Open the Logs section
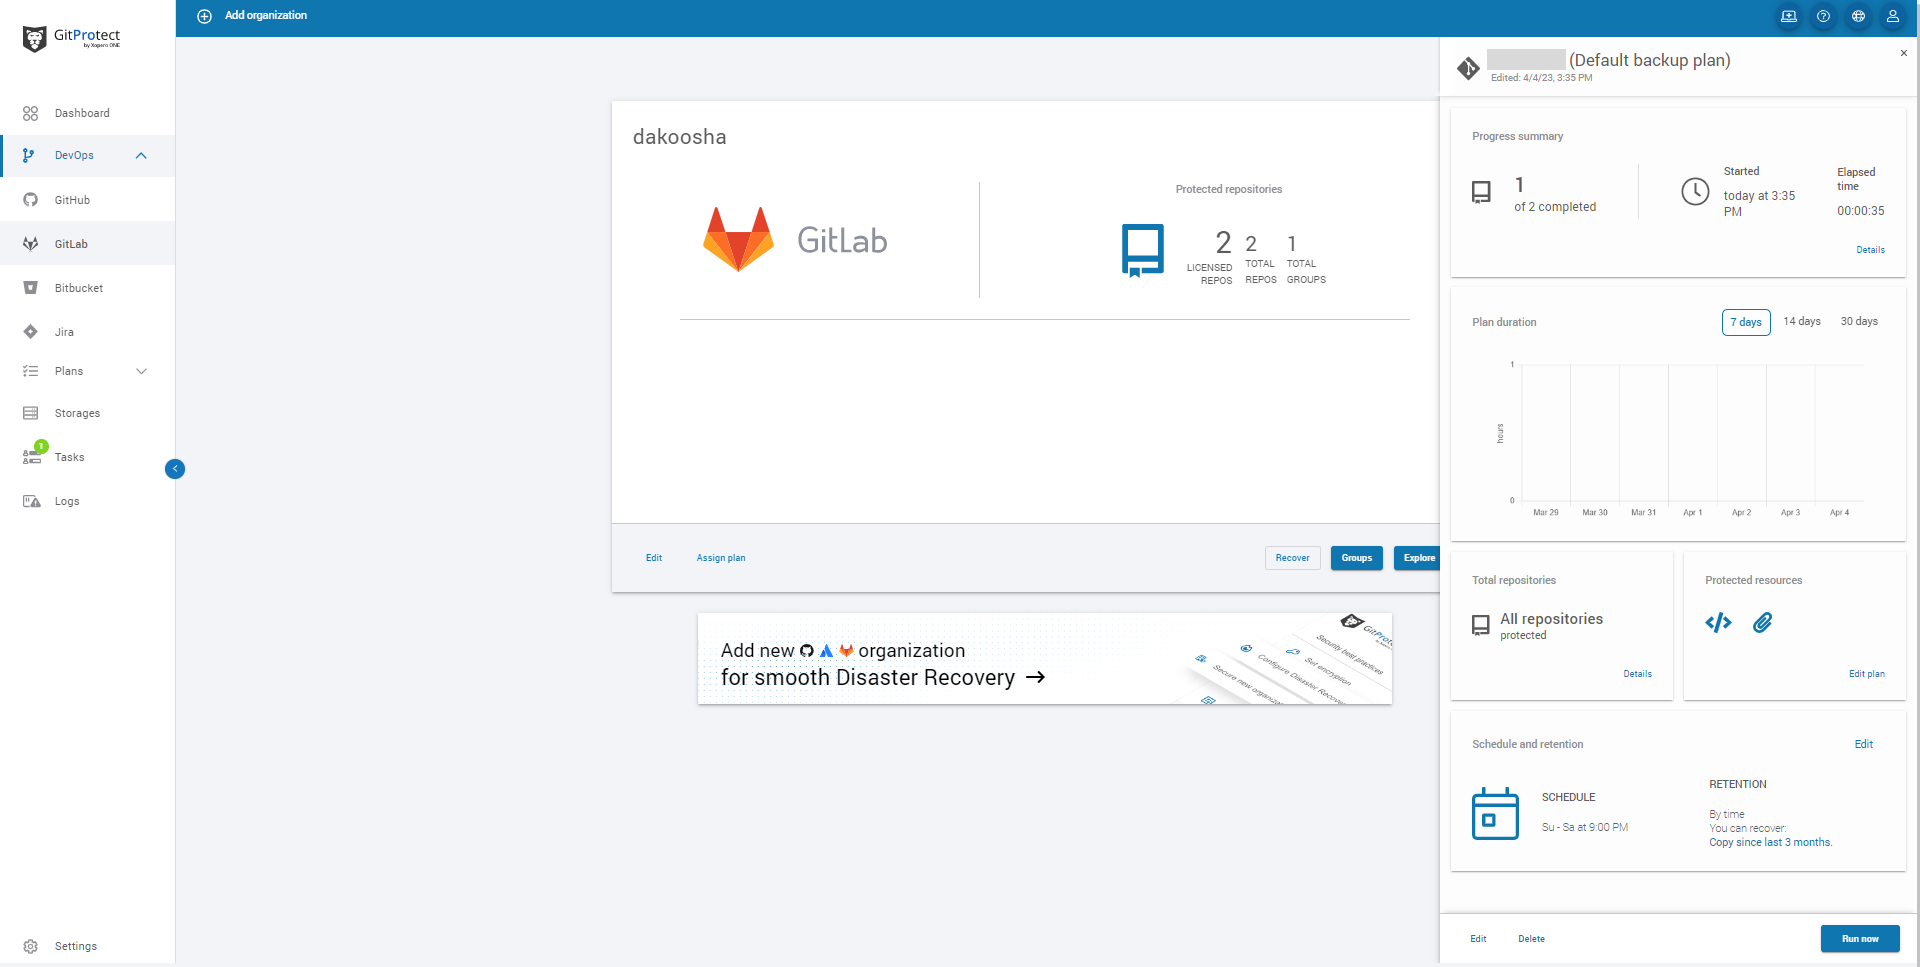This screenshot has height=967, width=1920. pos(66,501)
